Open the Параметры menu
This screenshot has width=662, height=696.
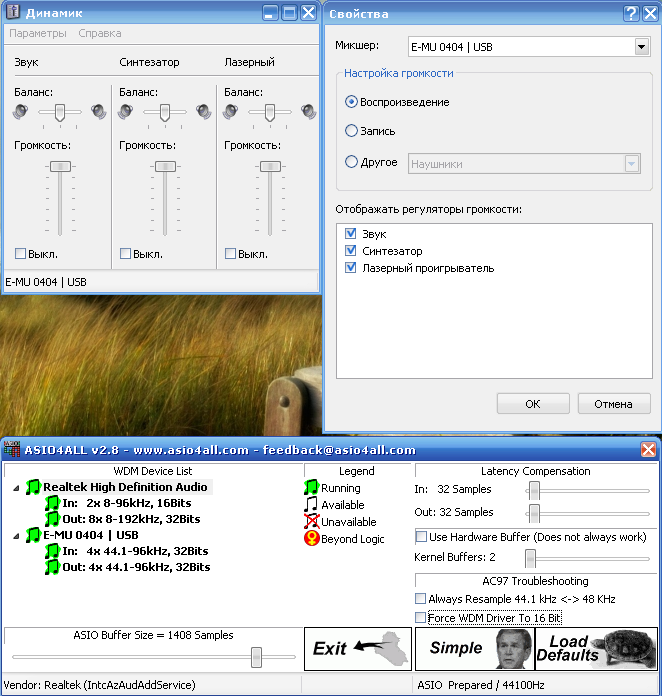38,33
